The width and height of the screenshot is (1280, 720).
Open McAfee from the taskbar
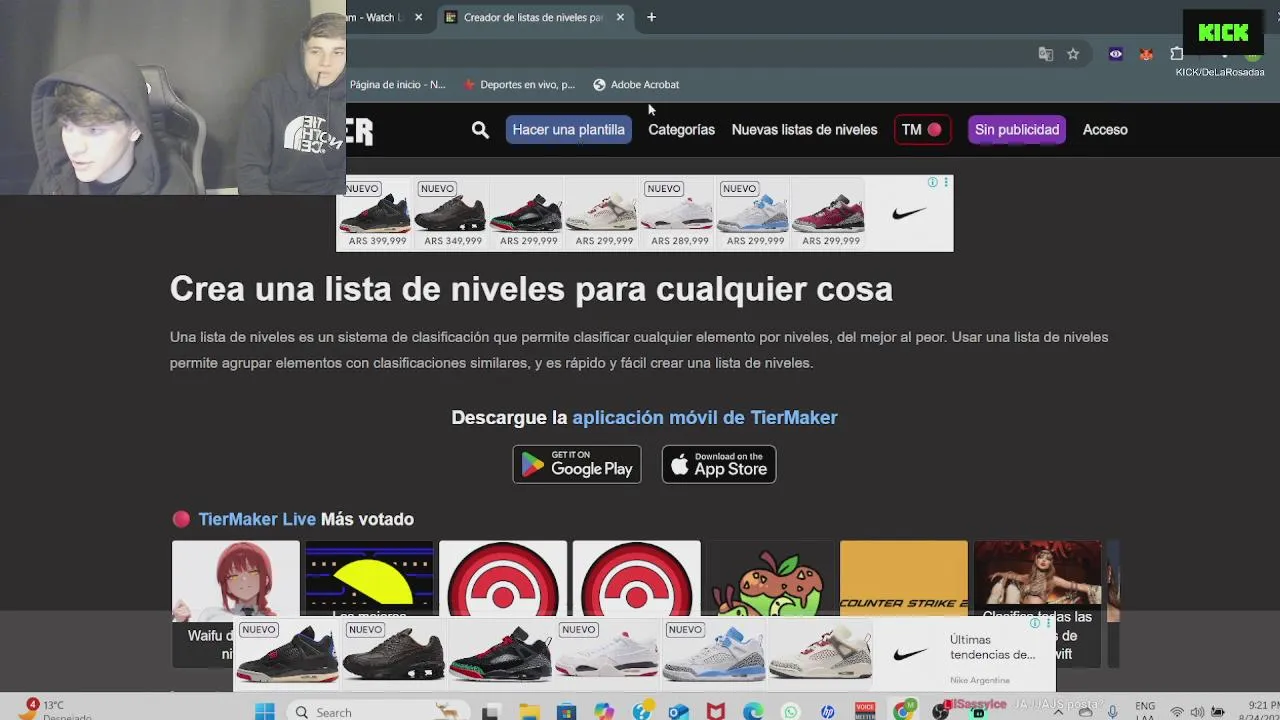tap(716, 712)
